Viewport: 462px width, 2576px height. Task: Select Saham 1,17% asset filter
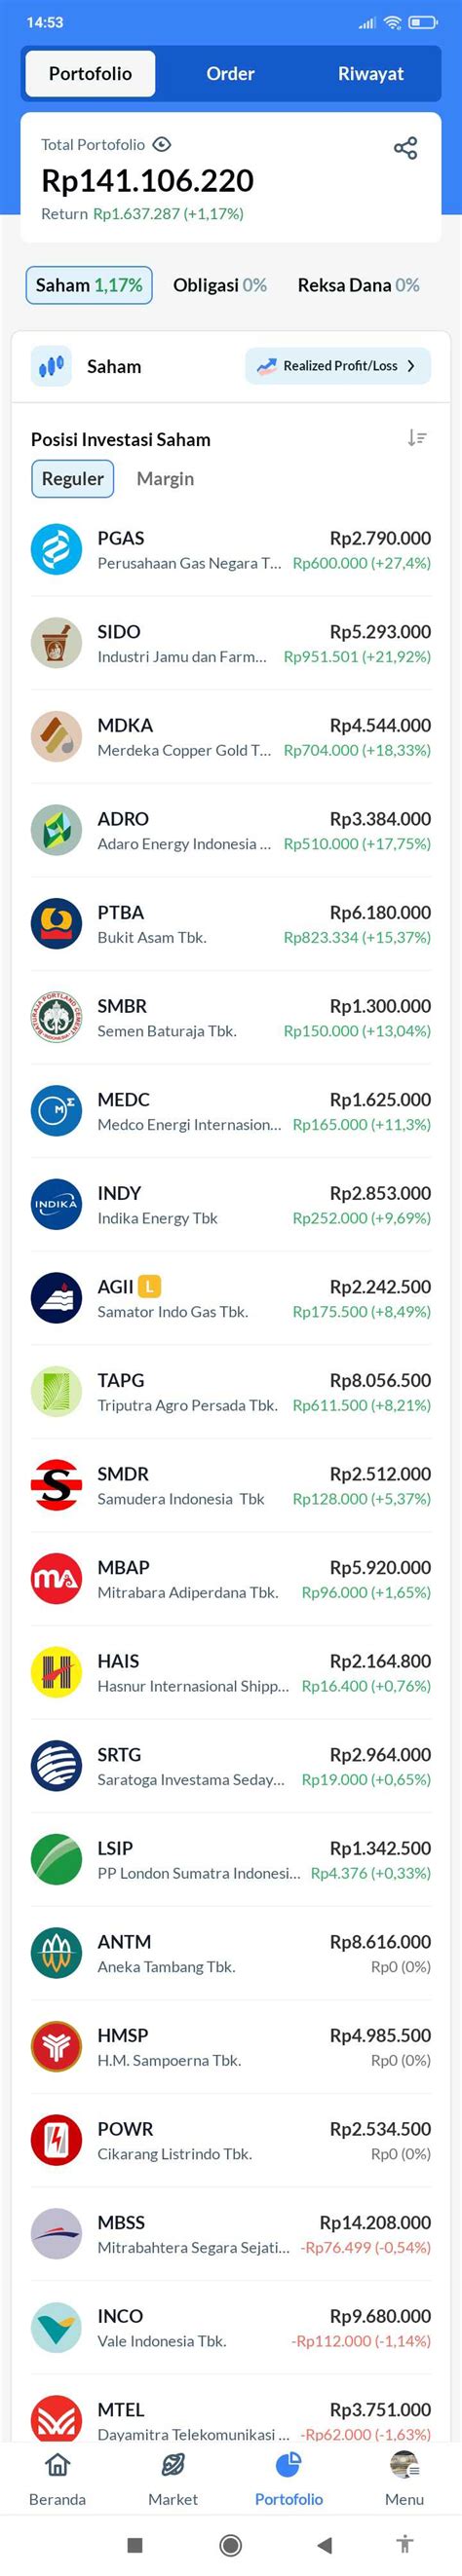89,285
